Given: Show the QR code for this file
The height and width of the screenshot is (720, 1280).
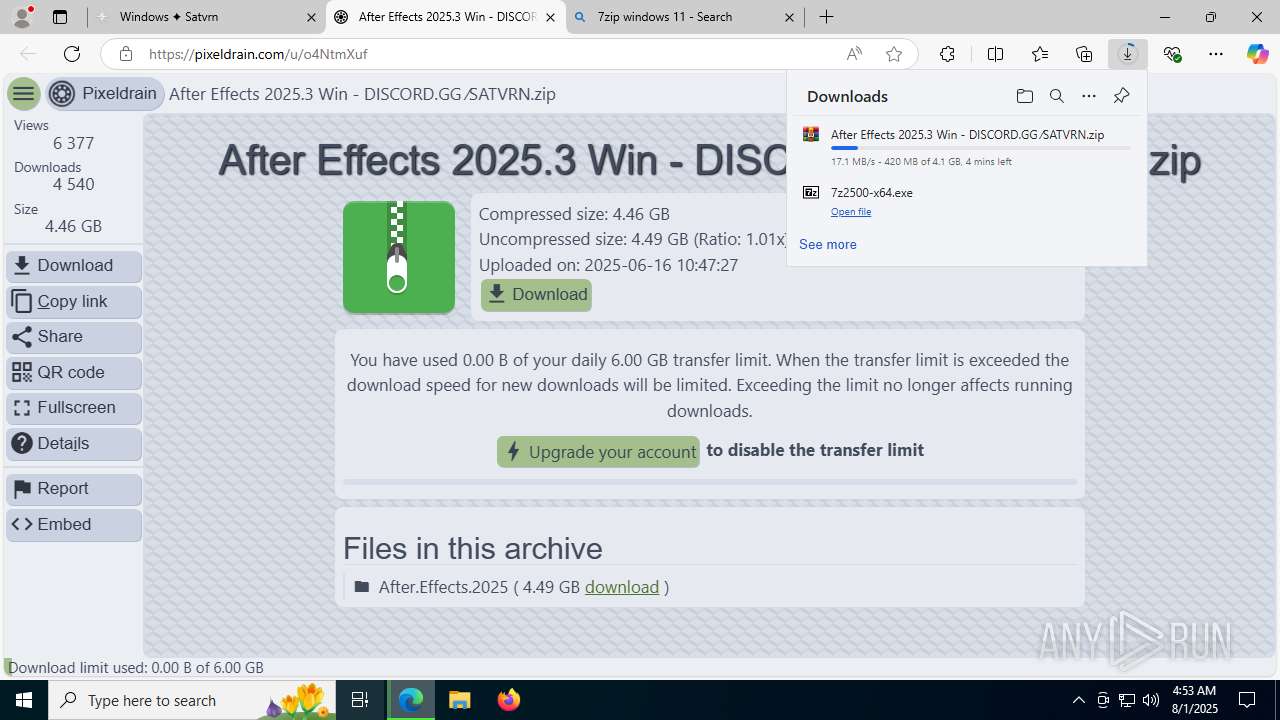Looking at the screenshot, I should [x=74, y=373].
